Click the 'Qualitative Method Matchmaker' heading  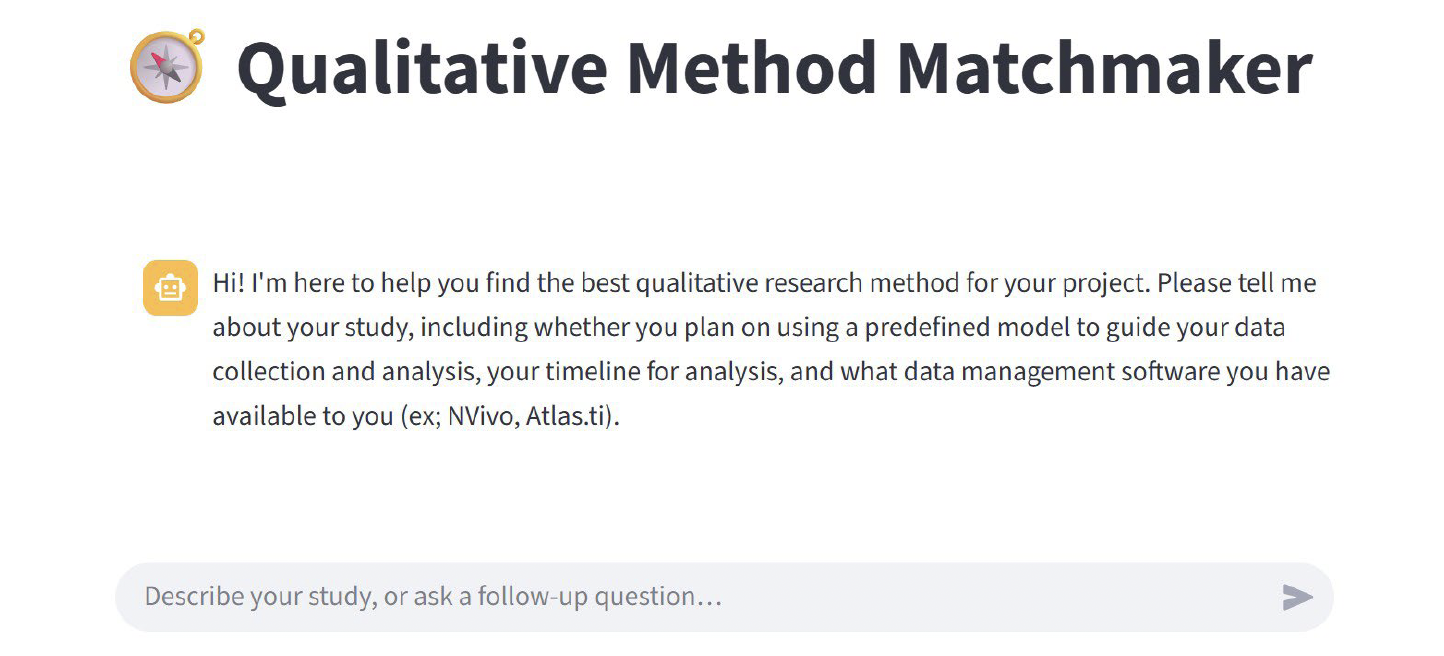(774, 67)
